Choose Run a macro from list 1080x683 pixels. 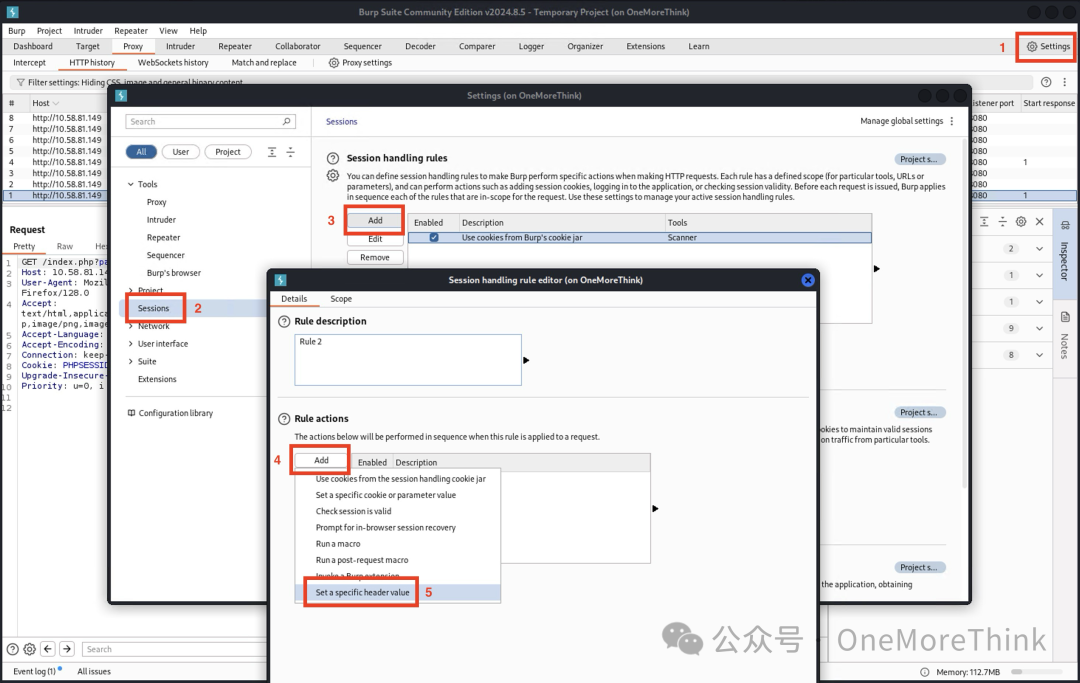click(338, 544)
